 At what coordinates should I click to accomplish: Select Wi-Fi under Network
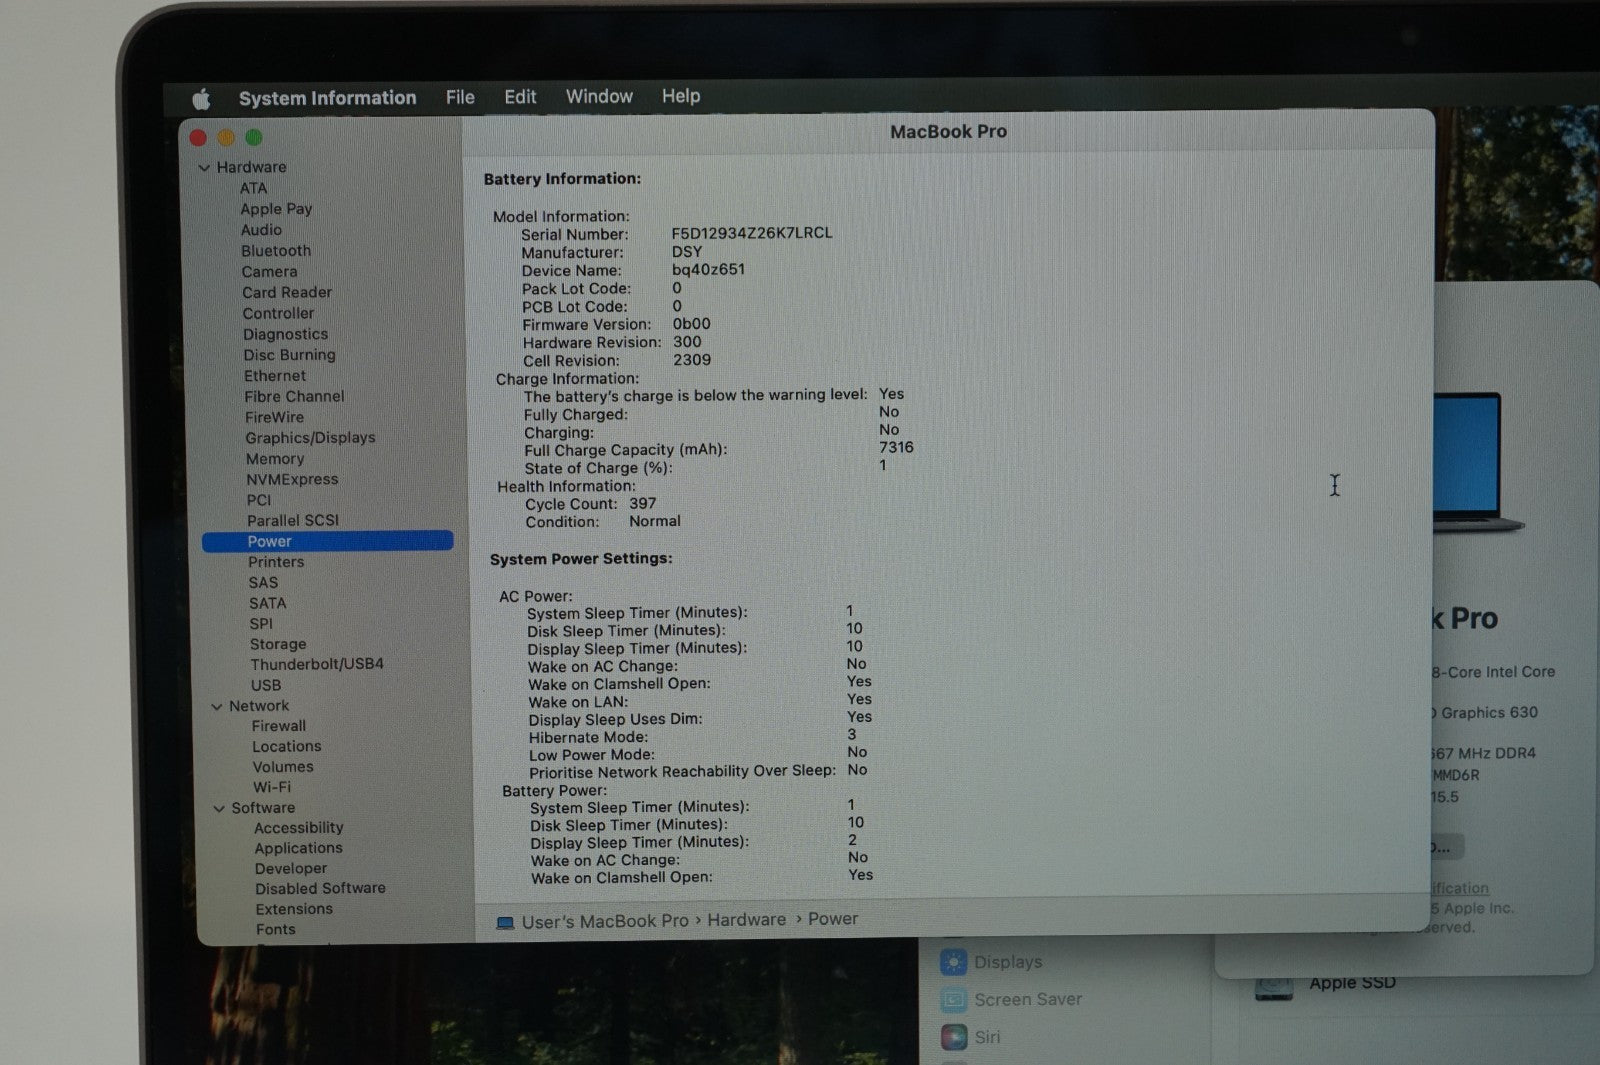click(x=272, y=788)
